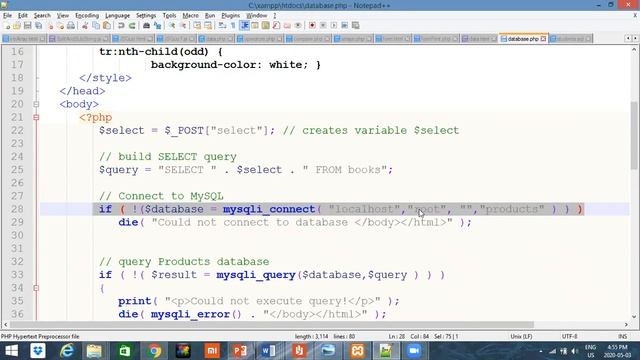640x360 pixels.
Task: Open the Encoding menu
Action: point(87,16)
